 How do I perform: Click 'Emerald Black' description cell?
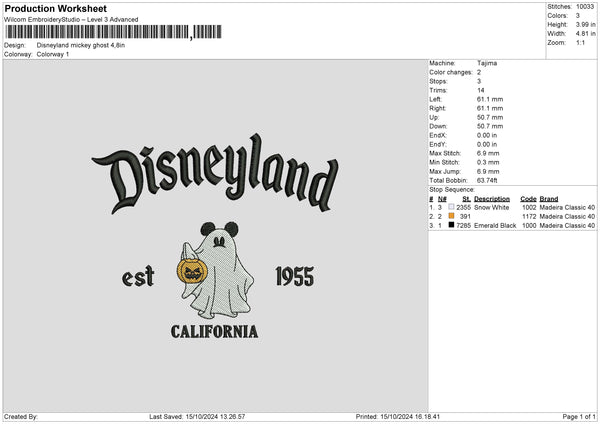495,226
